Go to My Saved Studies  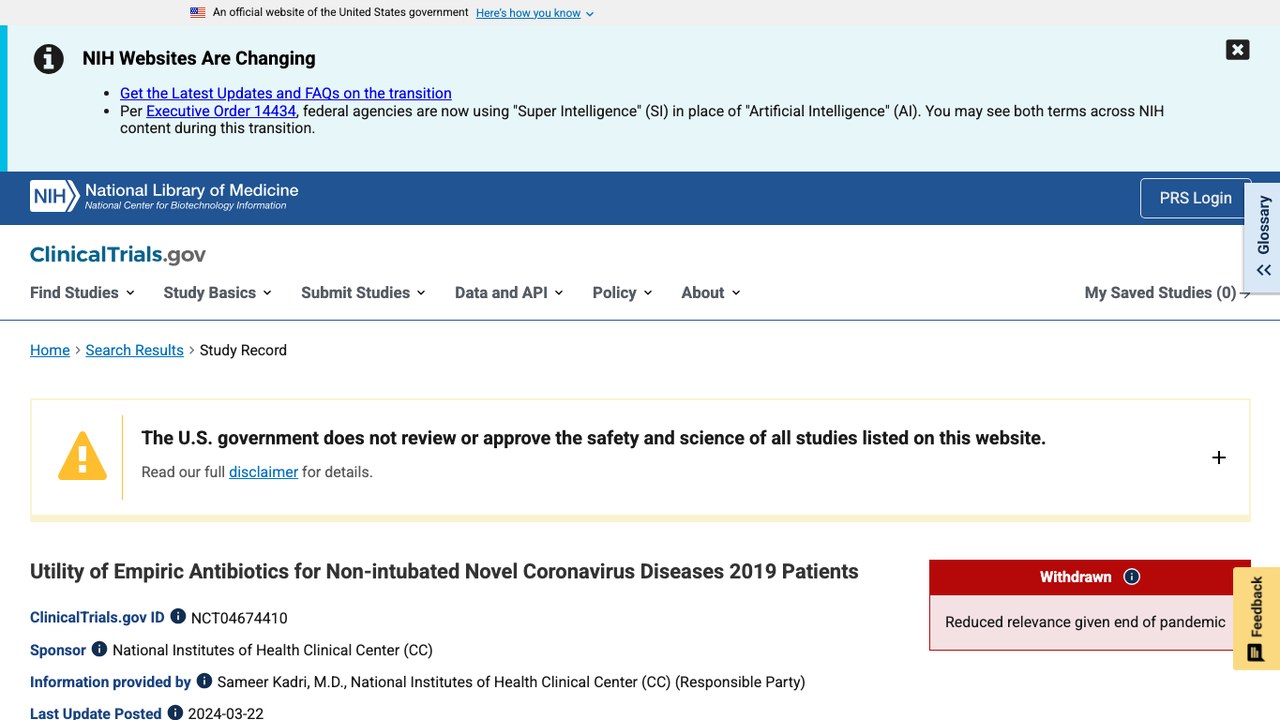[x=1167, y=293]
